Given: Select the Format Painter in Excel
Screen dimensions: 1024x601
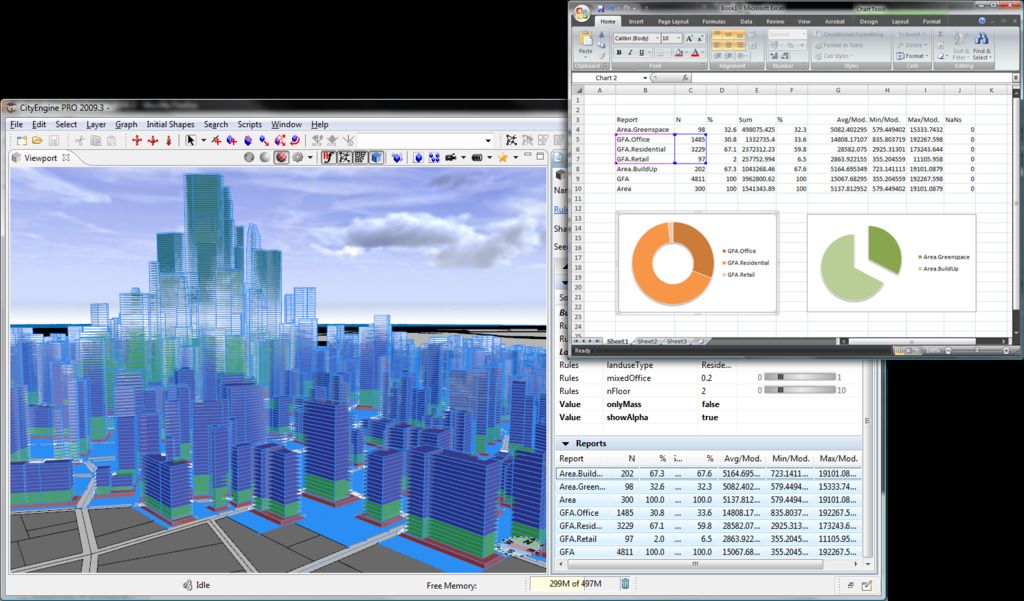Looking at the screenshot, I should coord(601,55).
